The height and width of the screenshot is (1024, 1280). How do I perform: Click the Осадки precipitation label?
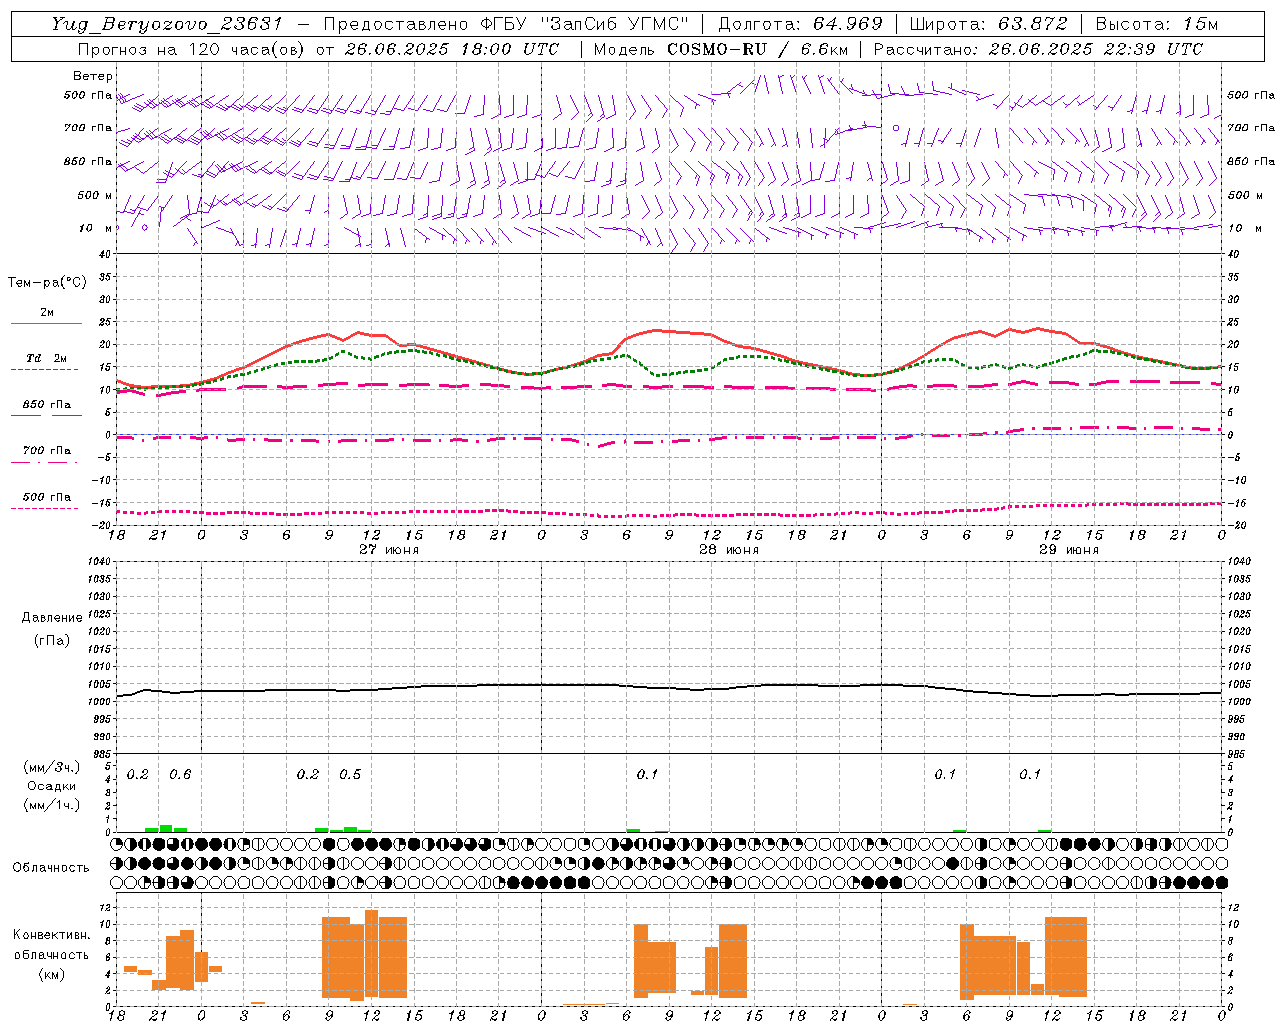51,786
